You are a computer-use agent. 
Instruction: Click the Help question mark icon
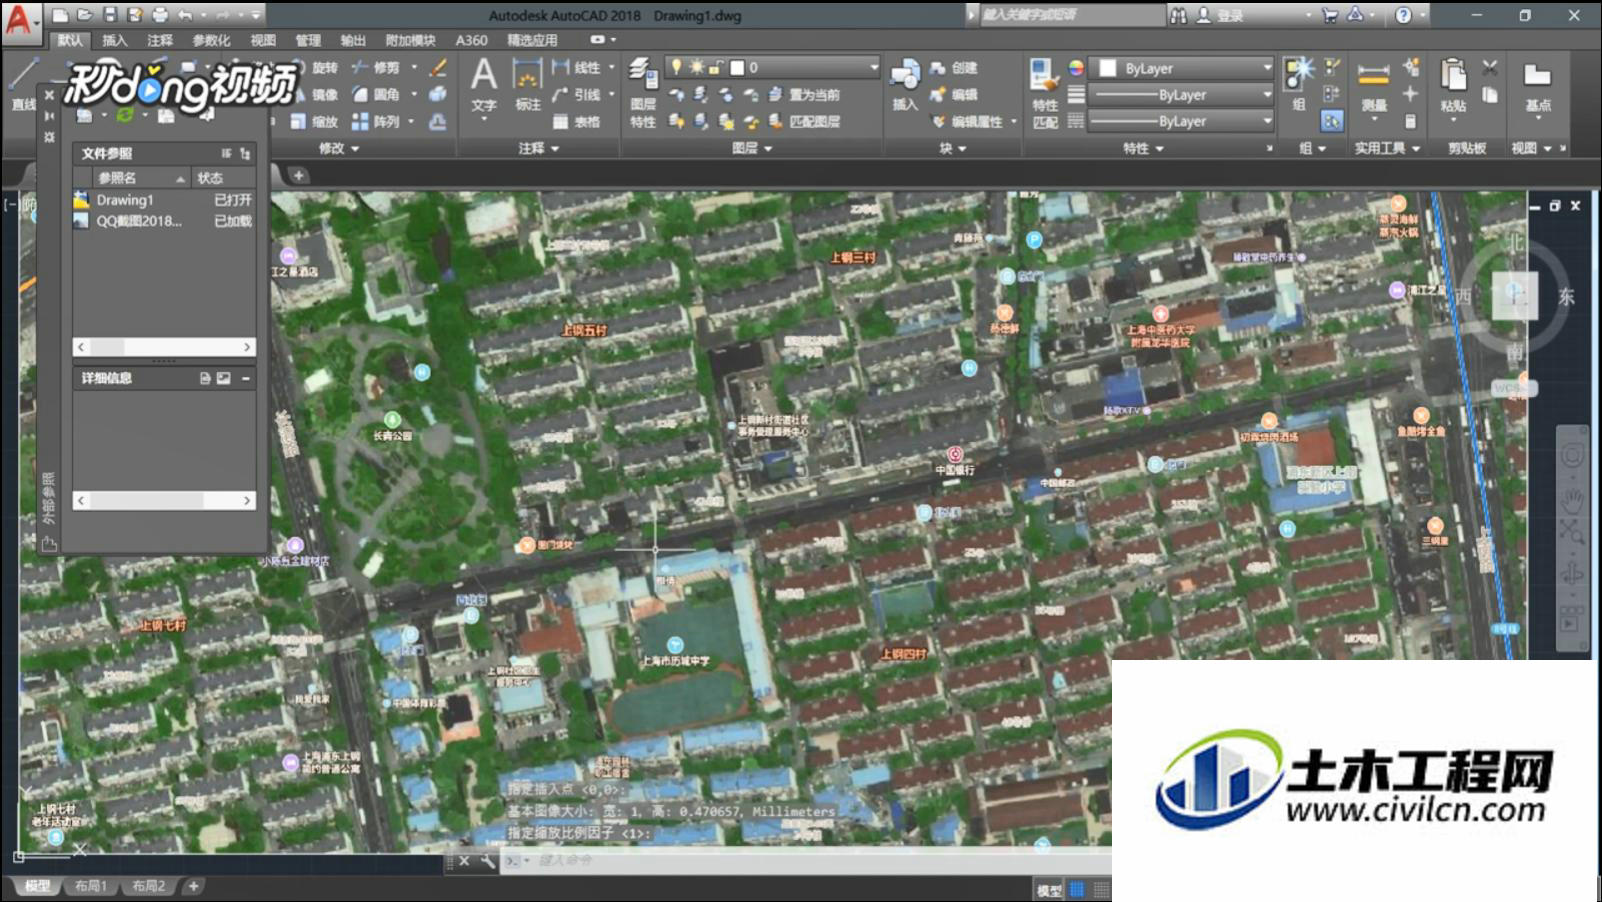click(x=1404, y=15)
